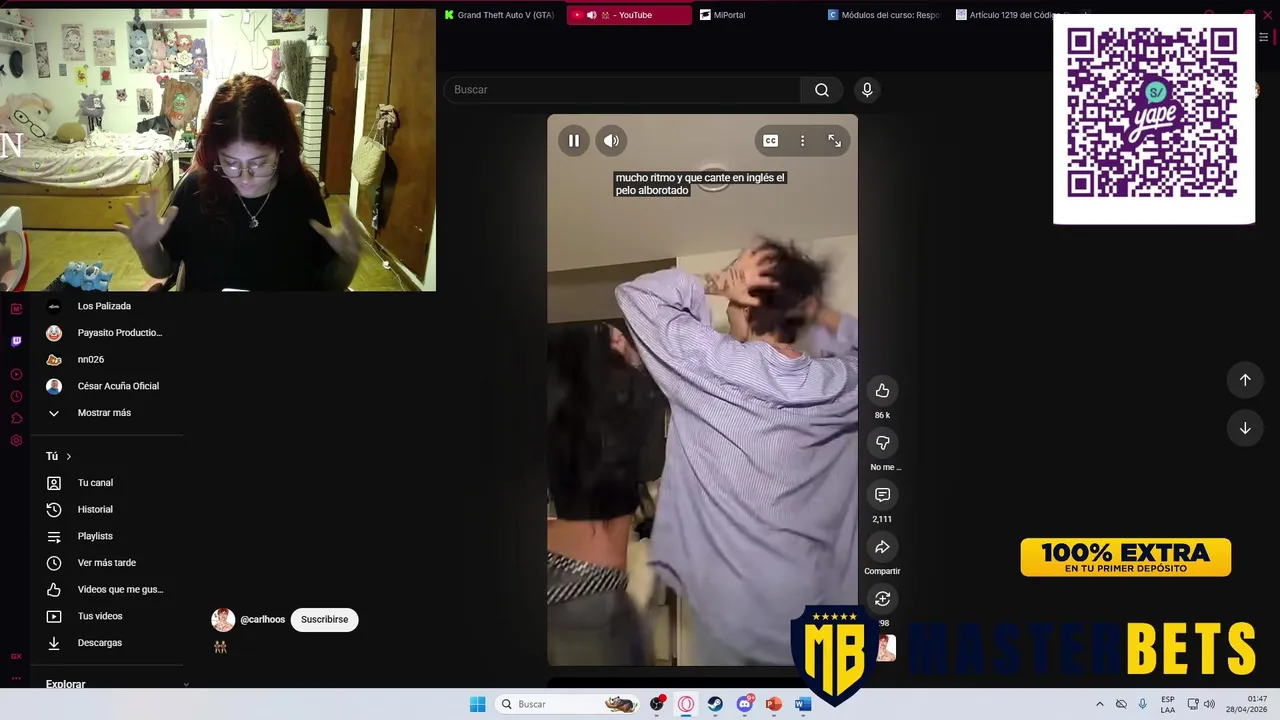Image resolution: width=1280 pixels, height=720 pixels.
Task: Like the Short with thumbs up
Action: coord(882,391)
